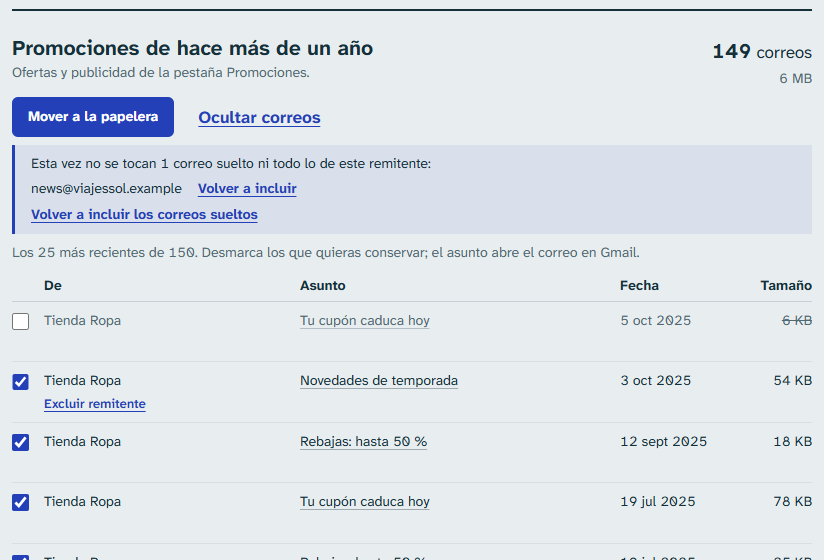
Task: Click the 'Ofertas y publicidad de la pestaña Promociones' subtitle
Action: 161,72
